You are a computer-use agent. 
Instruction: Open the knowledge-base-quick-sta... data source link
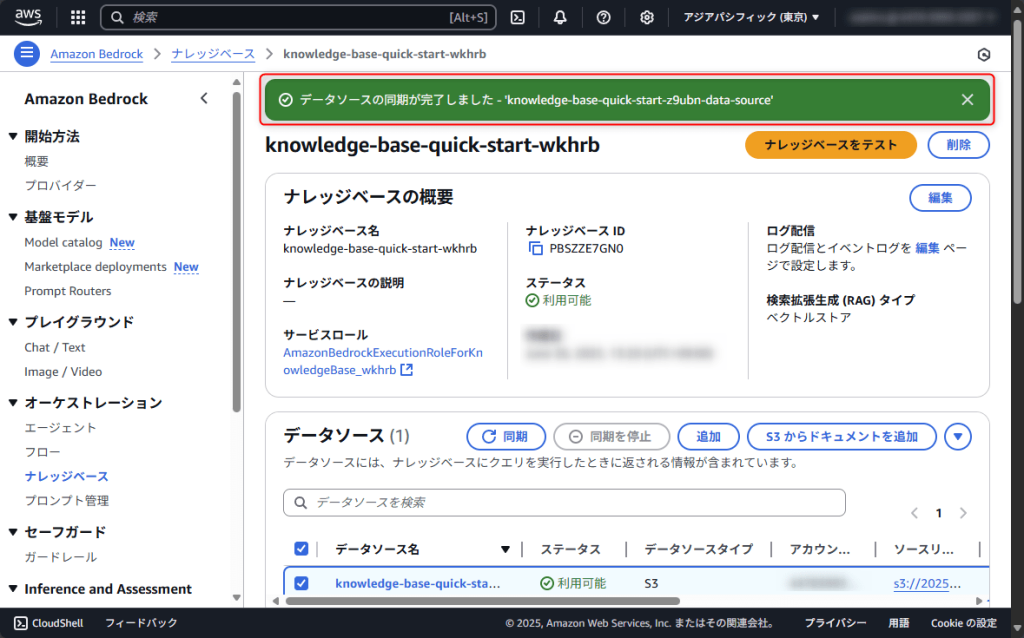pyautogui.click(x=417, y=583)
